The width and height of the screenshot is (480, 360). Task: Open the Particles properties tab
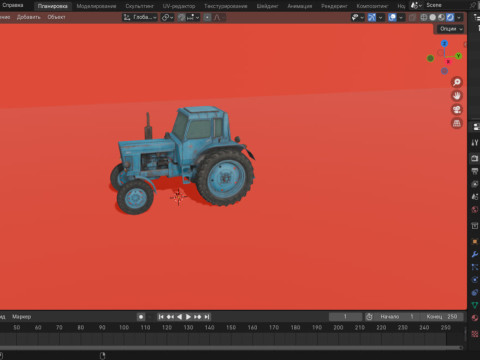[475, 267]
